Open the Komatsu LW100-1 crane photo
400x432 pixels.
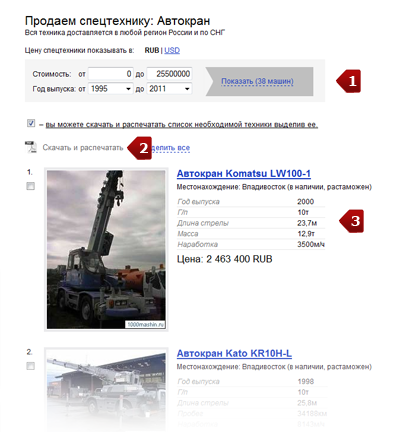tap(106, 249)
